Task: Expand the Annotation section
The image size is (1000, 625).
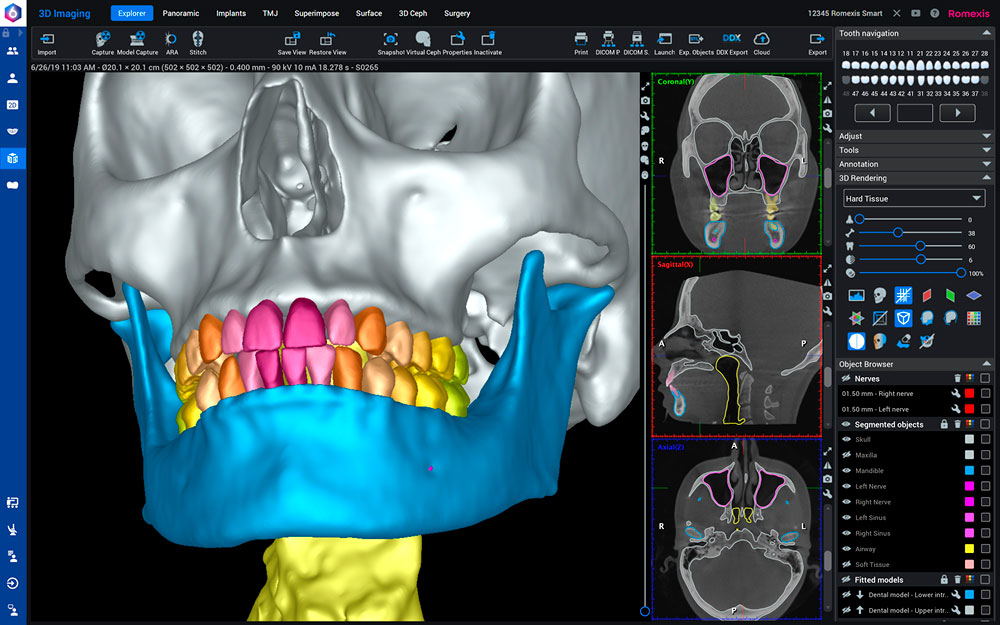Action: (914, 164)
